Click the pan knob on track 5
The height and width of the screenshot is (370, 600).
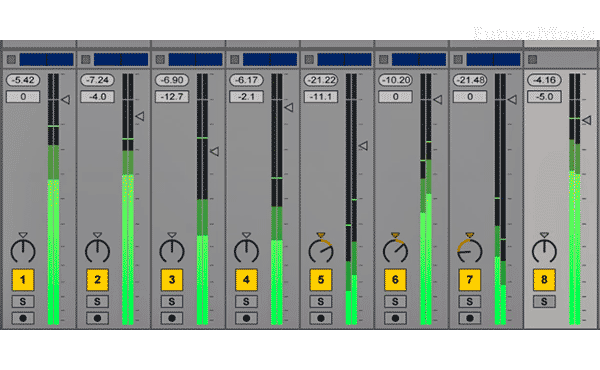[x=321, y=251]
